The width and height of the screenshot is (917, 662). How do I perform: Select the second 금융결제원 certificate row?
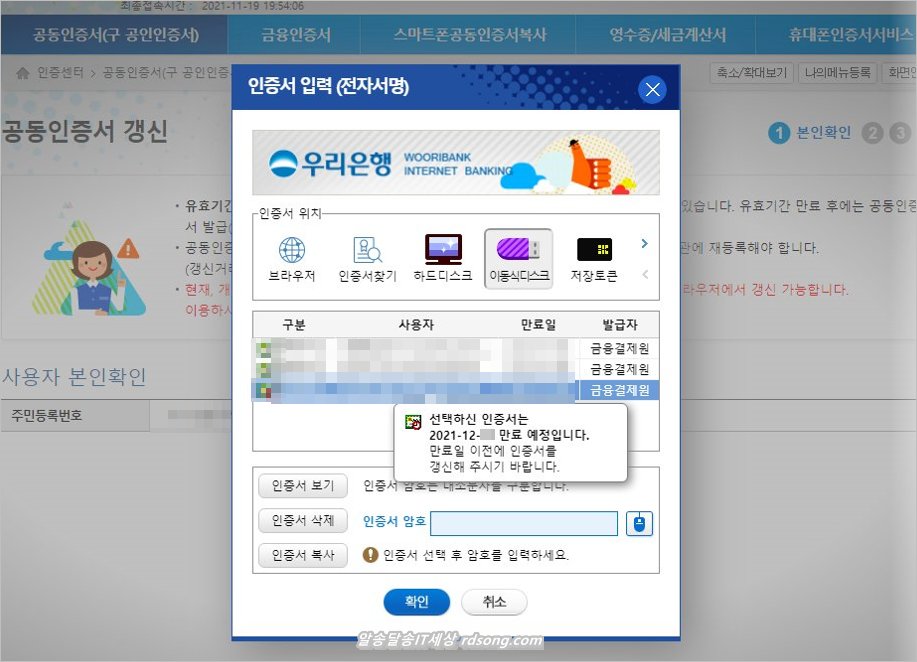(x=455, y=369)
